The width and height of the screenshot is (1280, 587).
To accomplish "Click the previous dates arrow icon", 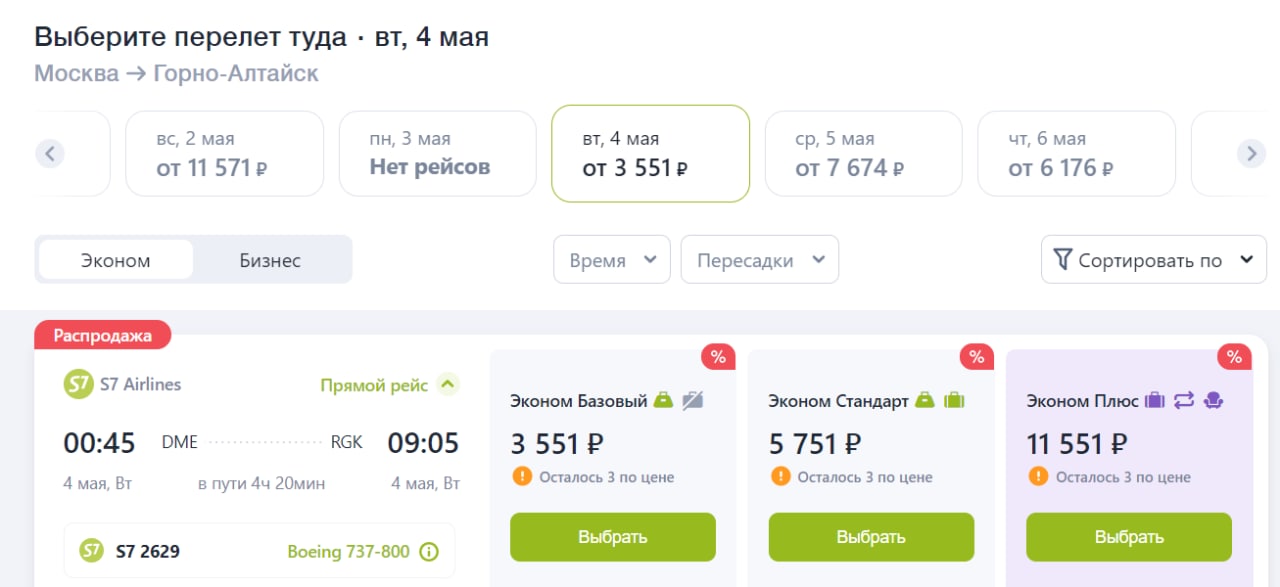I will tap(50, 153).
